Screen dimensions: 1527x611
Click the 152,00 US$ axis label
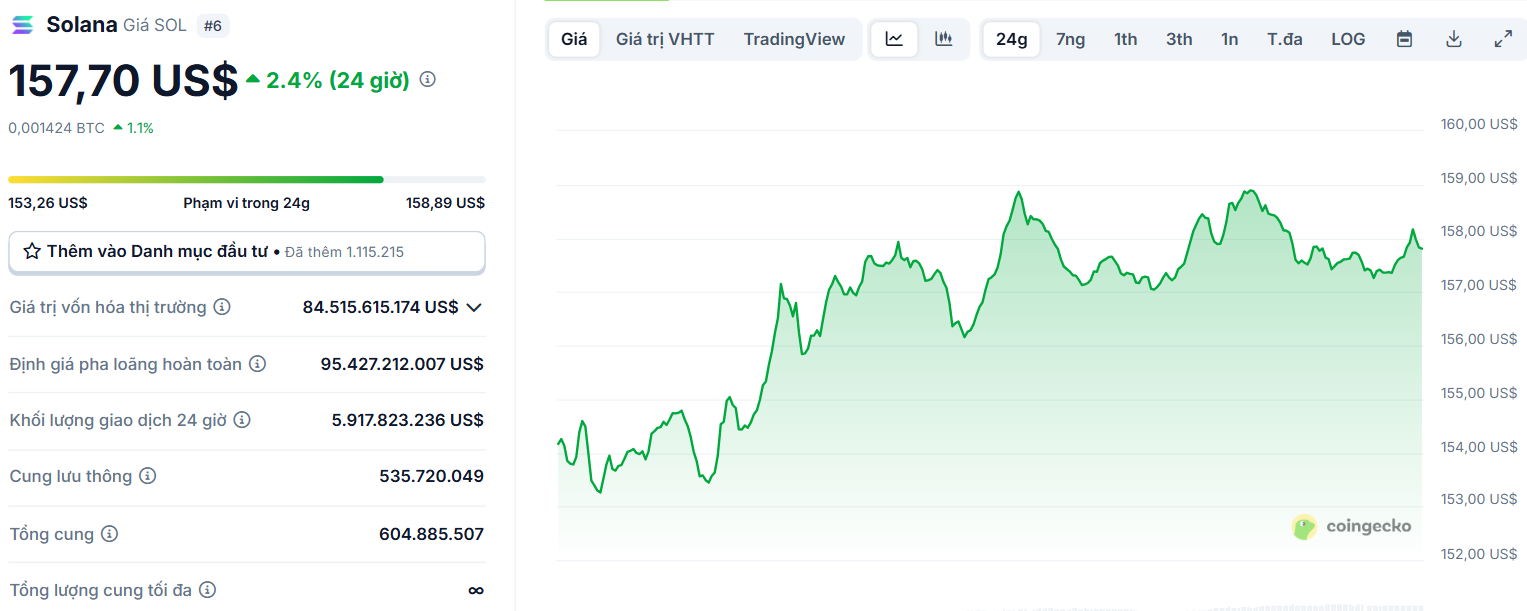pos(1479,554)
